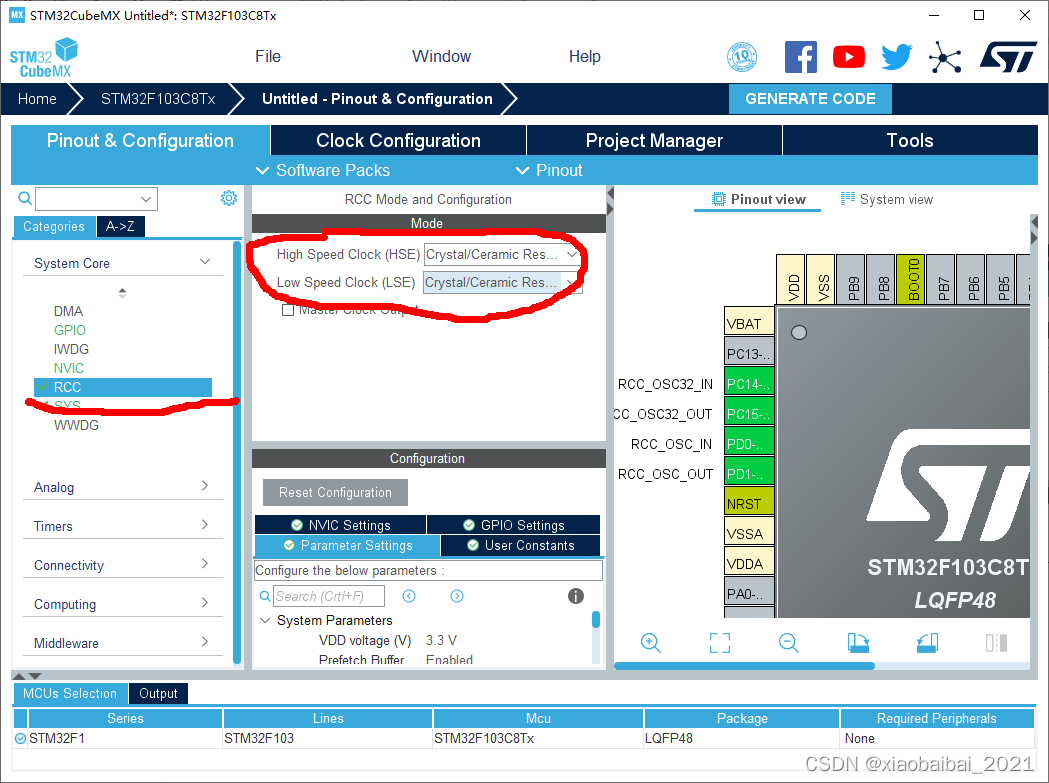The height and width of the screenshot is (783, 1049).
Task: Switch to A->Z list tab
Action: (120, 226)
